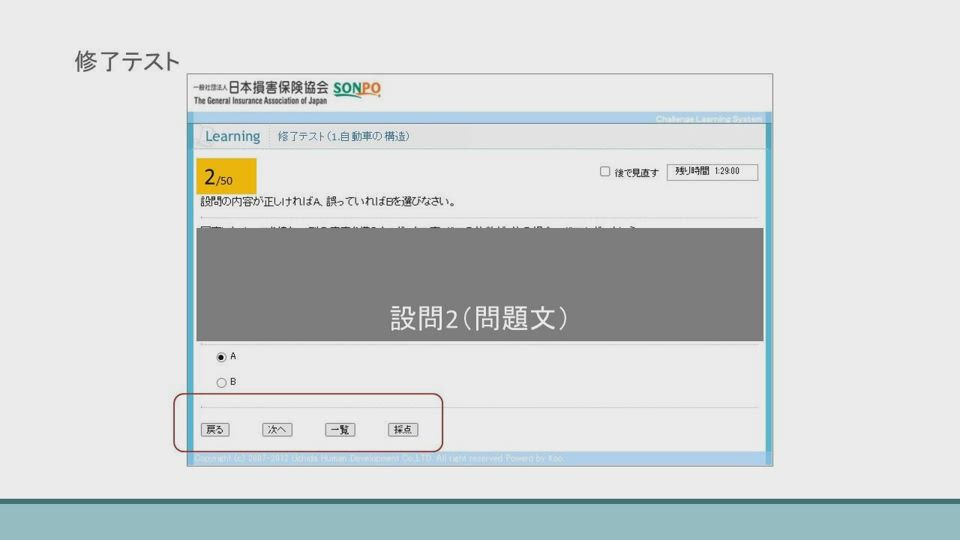Click the 残り時間 remaining time field

tap(712, 172)
